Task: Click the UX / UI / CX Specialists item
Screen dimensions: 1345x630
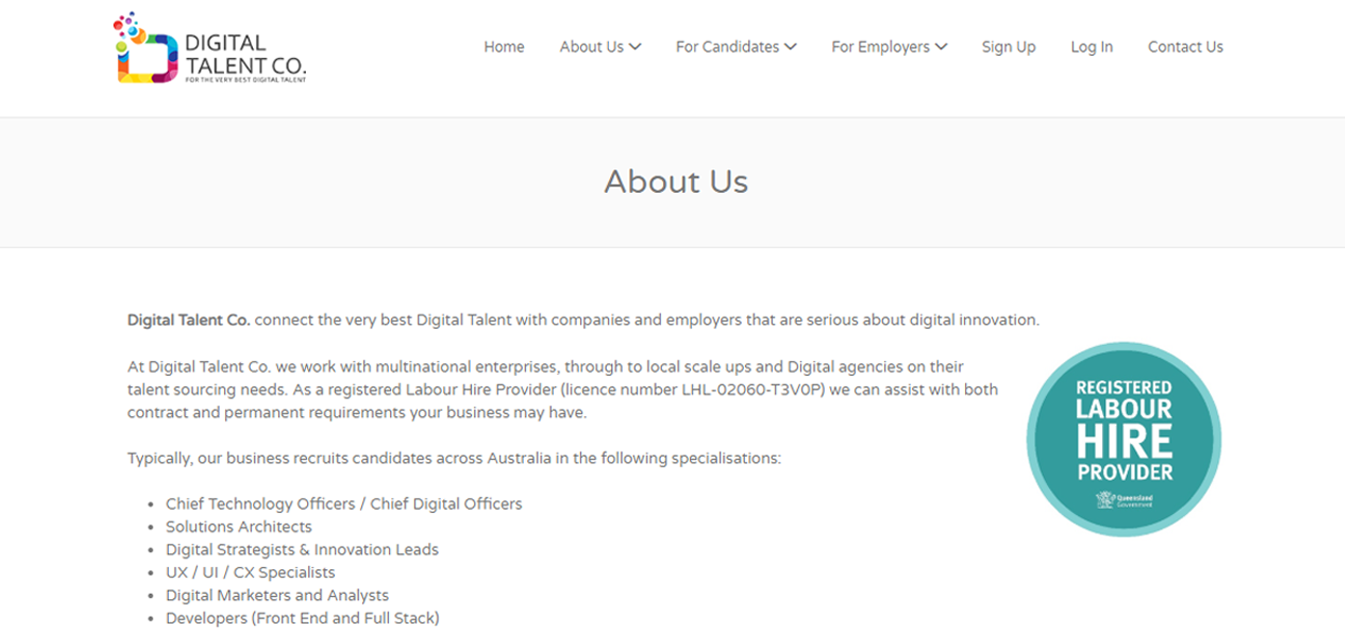Action: click(251, 573)
